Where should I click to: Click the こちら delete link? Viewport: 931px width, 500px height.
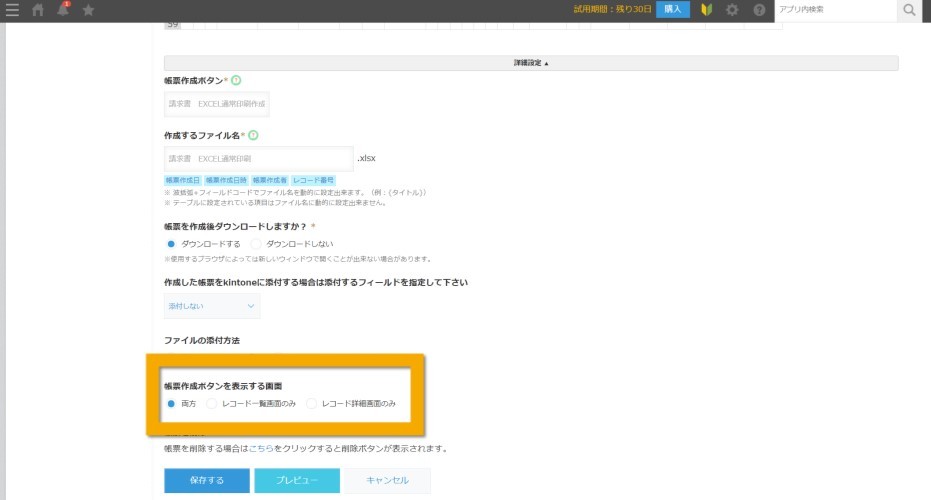point(261,449)
